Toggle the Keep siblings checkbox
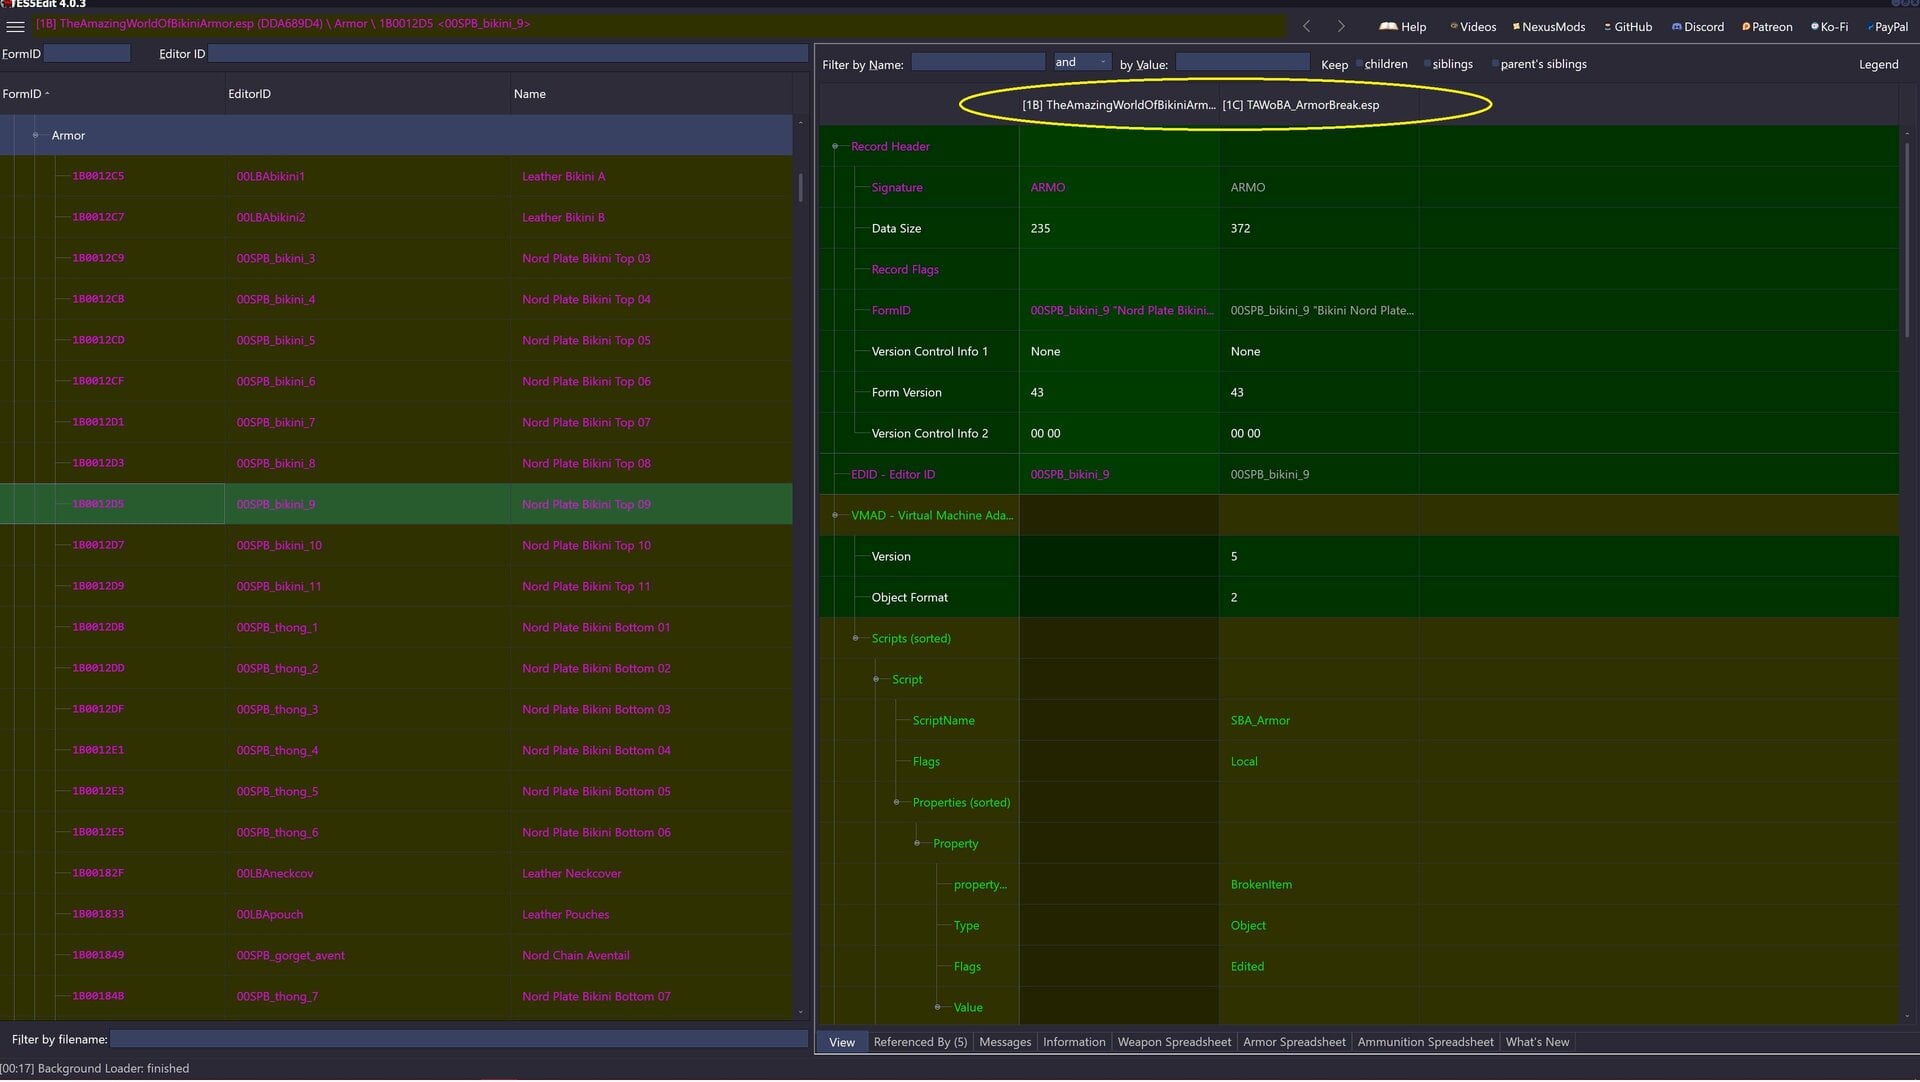Image resolution: width=1920 pixels, height=1082 pixels. (x=1427, y=64)
